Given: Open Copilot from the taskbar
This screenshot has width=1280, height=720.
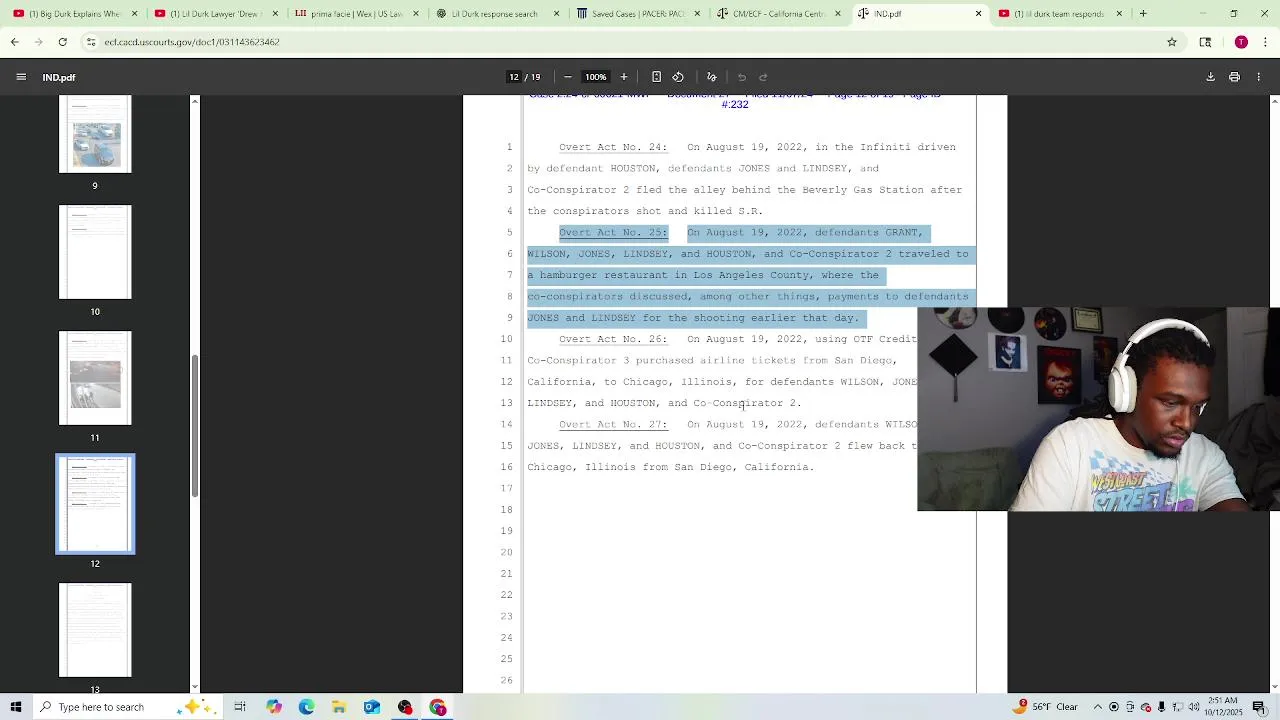Looking at the screenshot, I should pyautogui.click(x=273, y=707).
